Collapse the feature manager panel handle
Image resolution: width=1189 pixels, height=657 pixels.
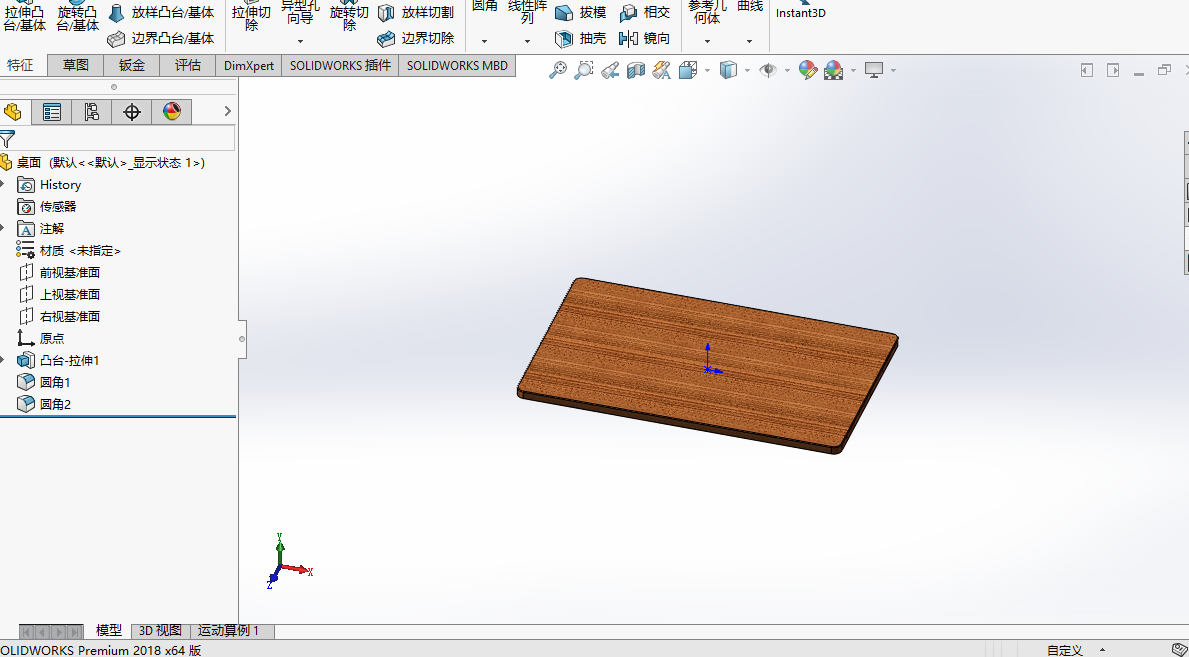(242, 339)
